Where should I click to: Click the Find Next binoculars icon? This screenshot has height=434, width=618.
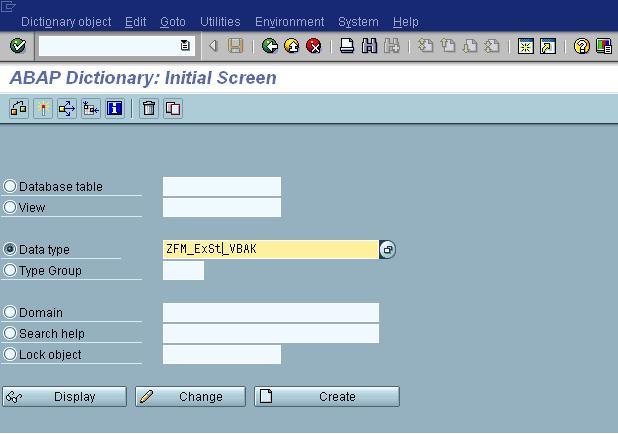391,46
